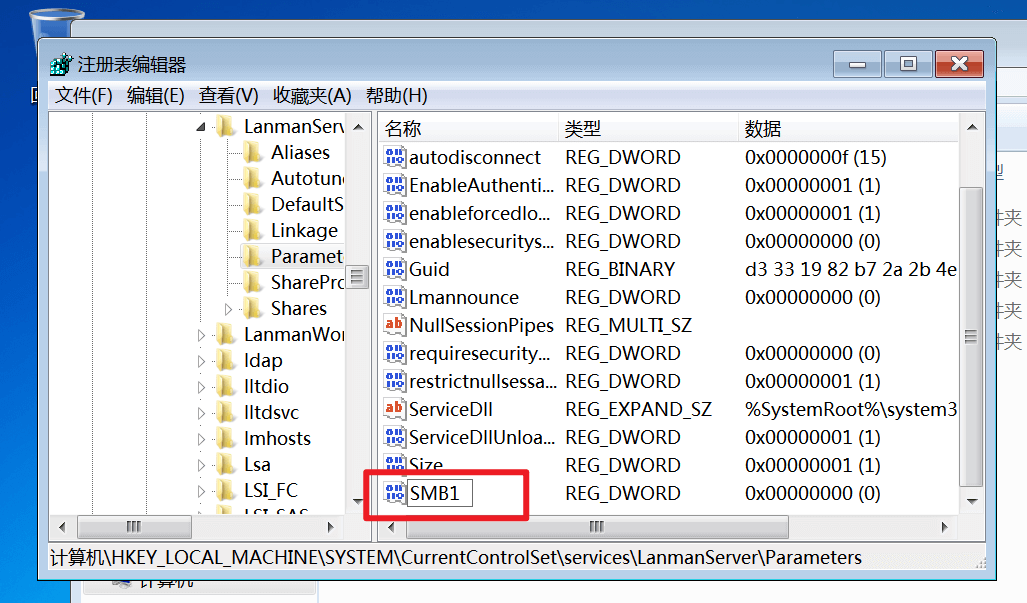Viewport: 1027px width, 603px height.
Task: Select the Guid binary value icon
Action: click(395, 269)
